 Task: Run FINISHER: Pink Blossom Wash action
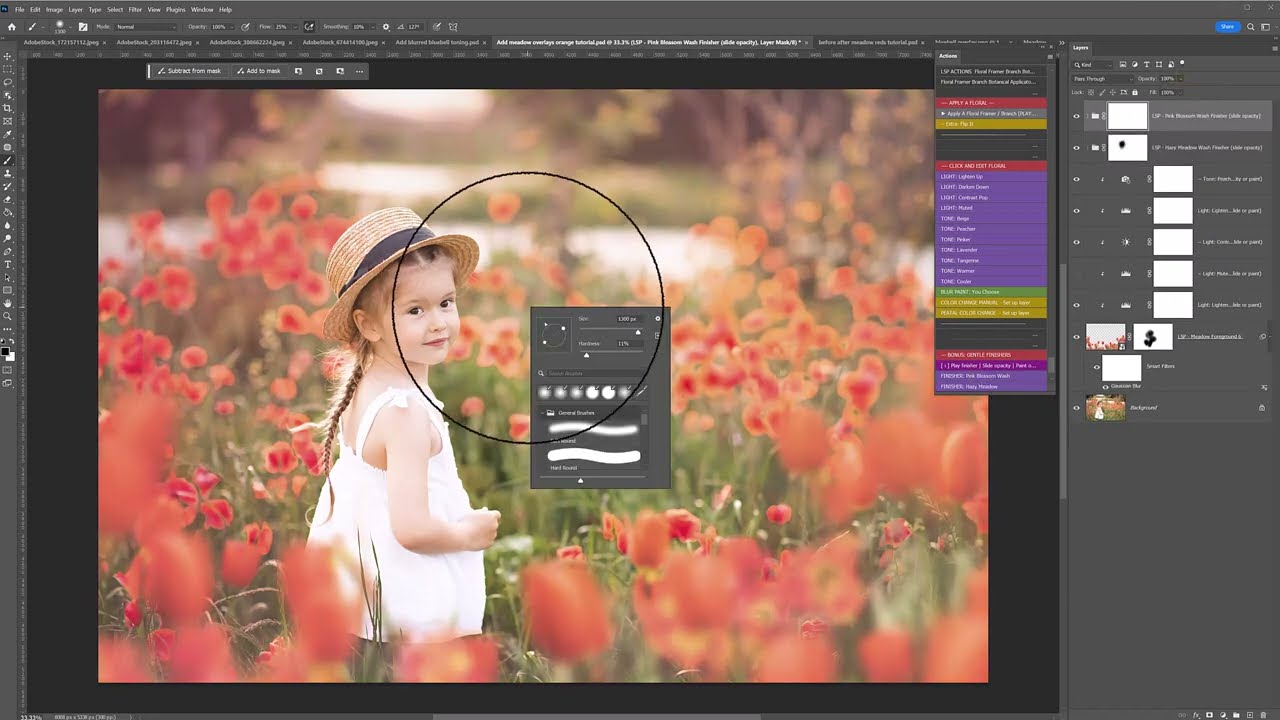(x=990, y=376)
